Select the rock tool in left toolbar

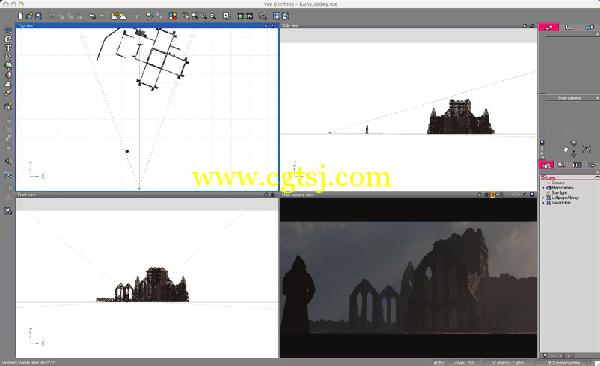(x=8, y=75)
